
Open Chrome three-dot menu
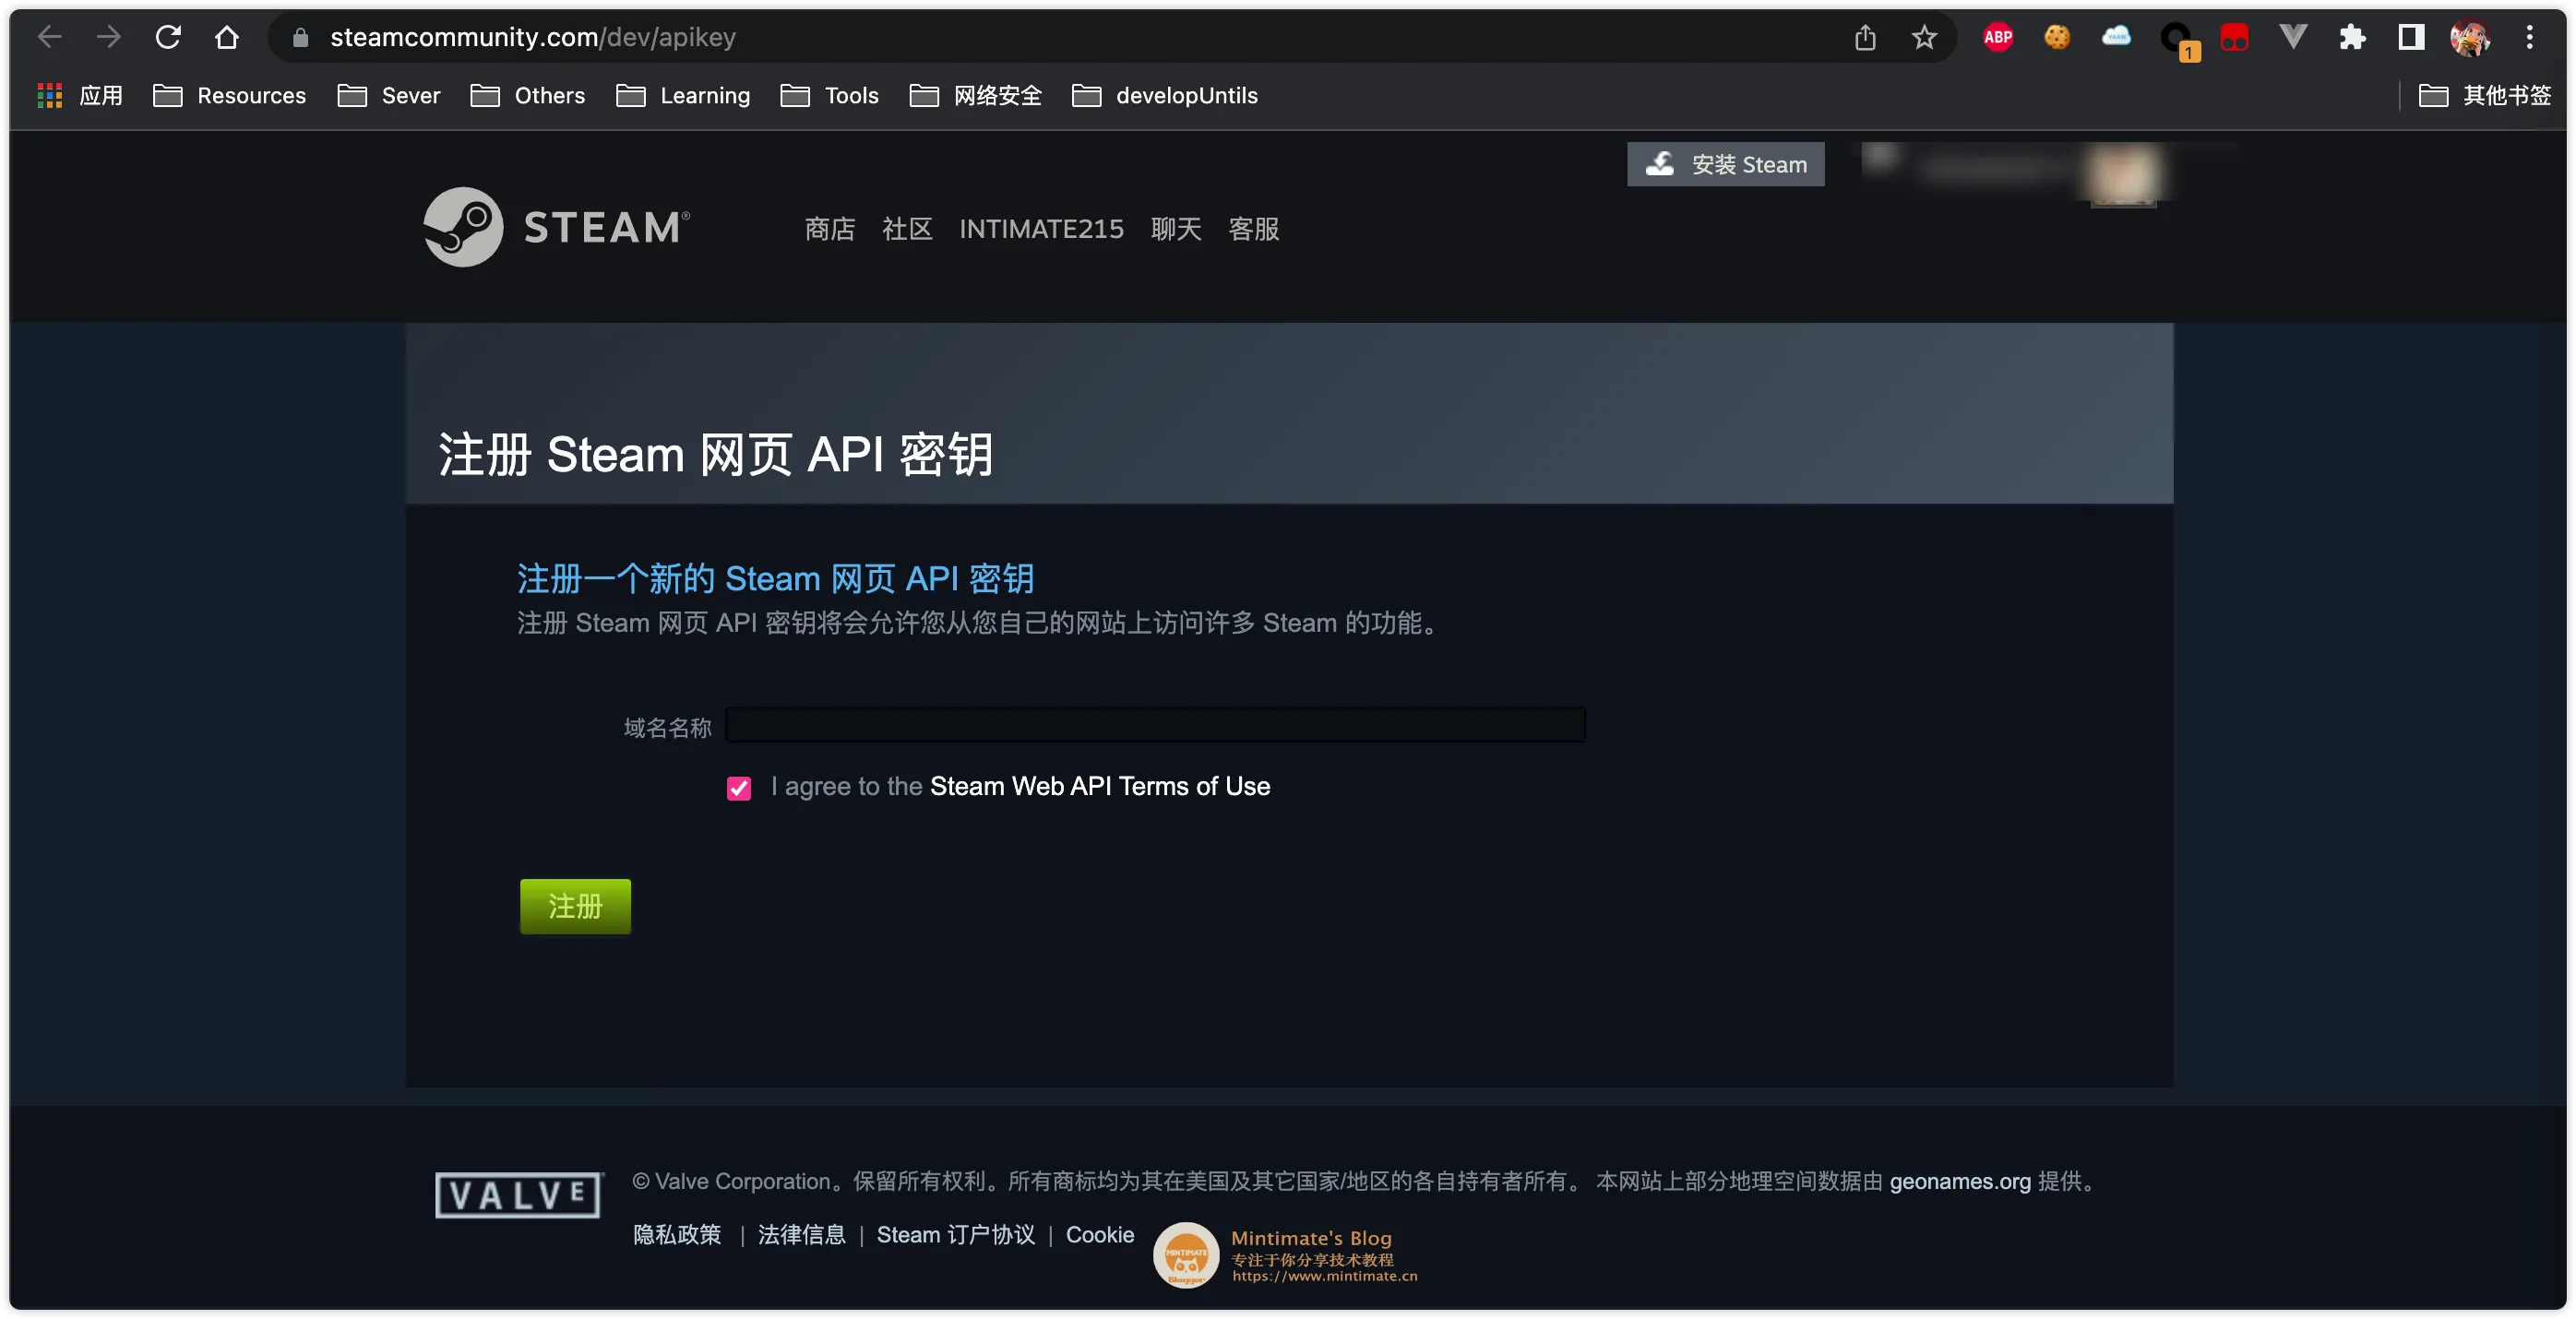(x=2530, y=37)
